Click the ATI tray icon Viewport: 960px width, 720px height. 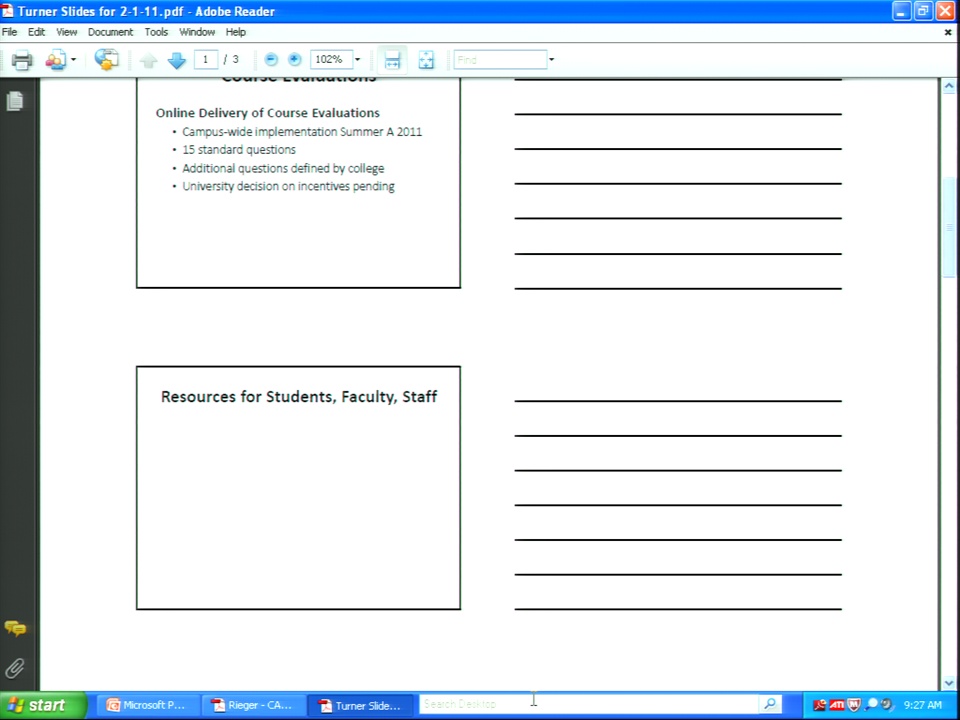point(837,705)
